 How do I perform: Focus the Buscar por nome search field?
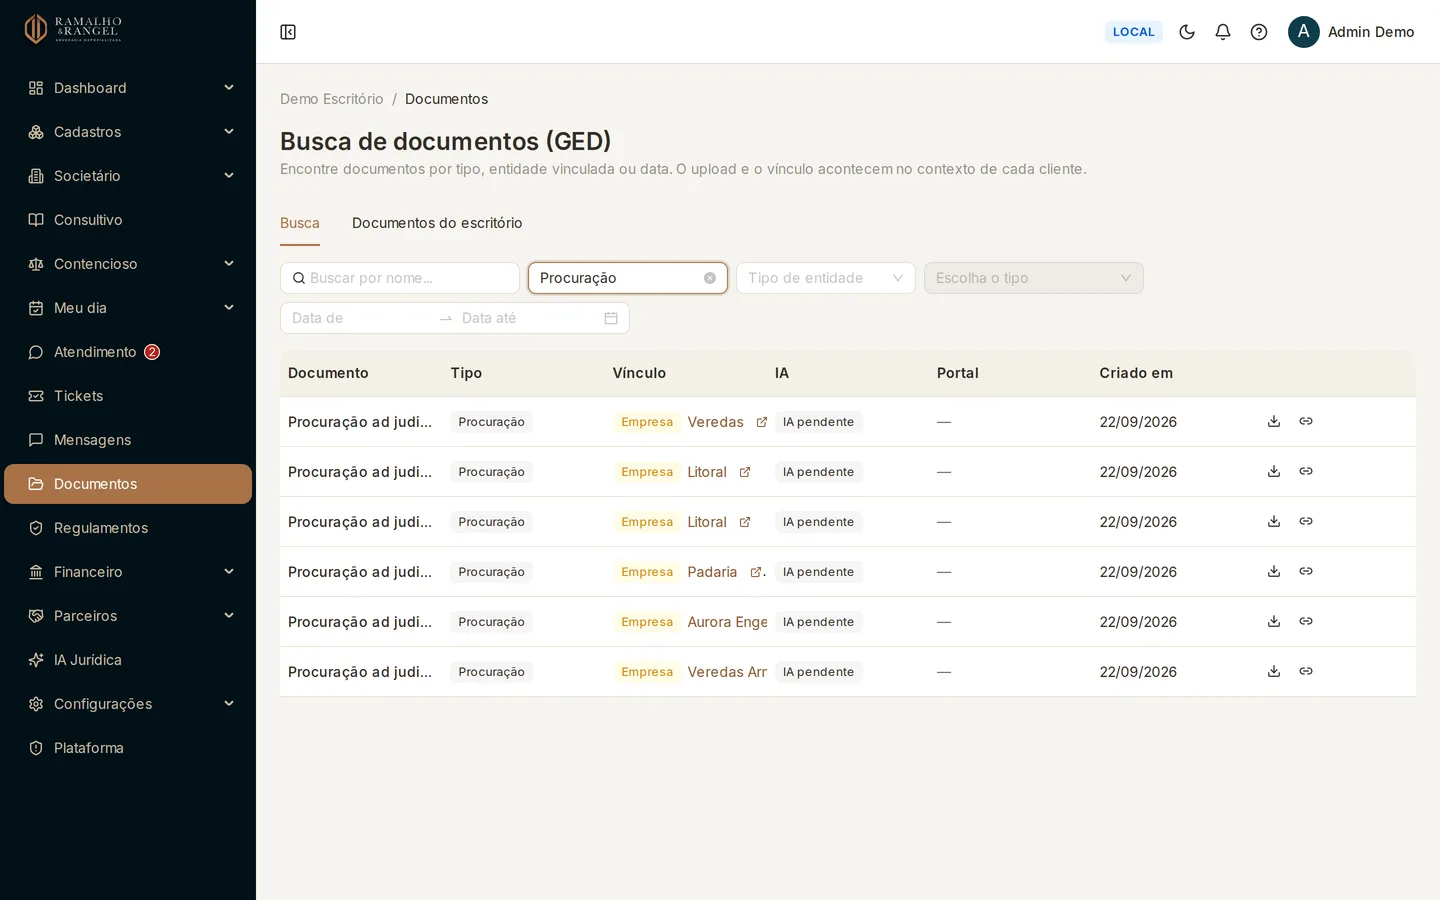(x=400, y=278)
